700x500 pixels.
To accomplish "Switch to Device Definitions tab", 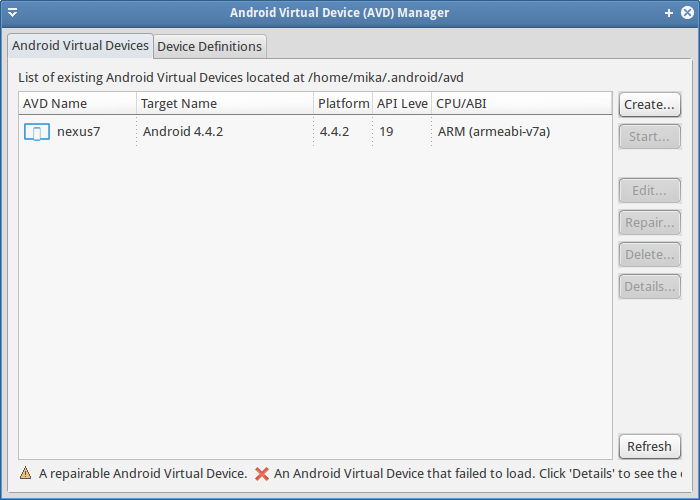I will (210, 46).
